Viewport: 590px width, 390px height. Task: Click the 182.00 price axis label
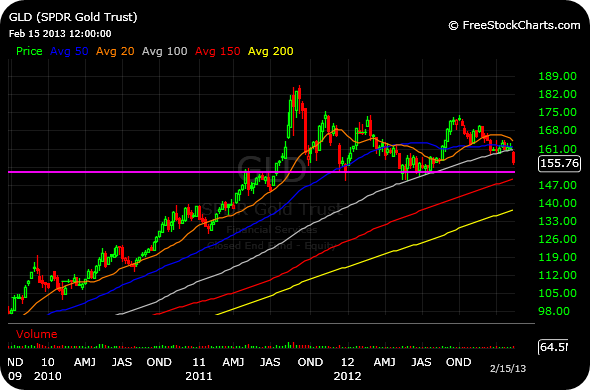[558, 94]
